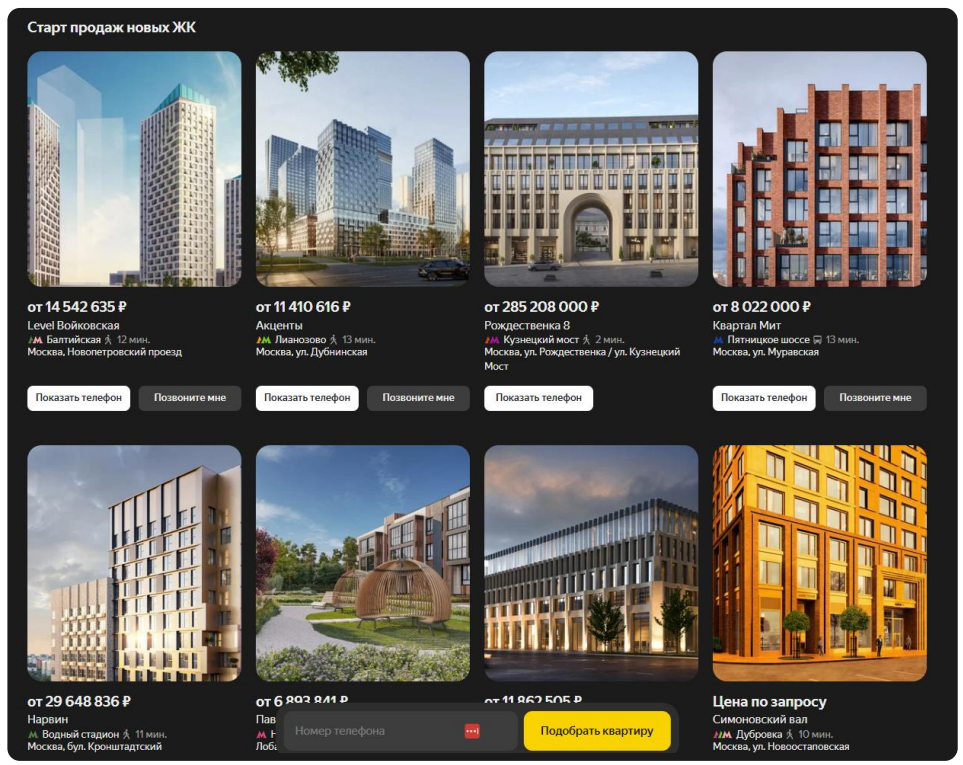Screen dimensions: 963x765
Task: Open the Нарвин building thumbnail
Action: tap(135, 563)
